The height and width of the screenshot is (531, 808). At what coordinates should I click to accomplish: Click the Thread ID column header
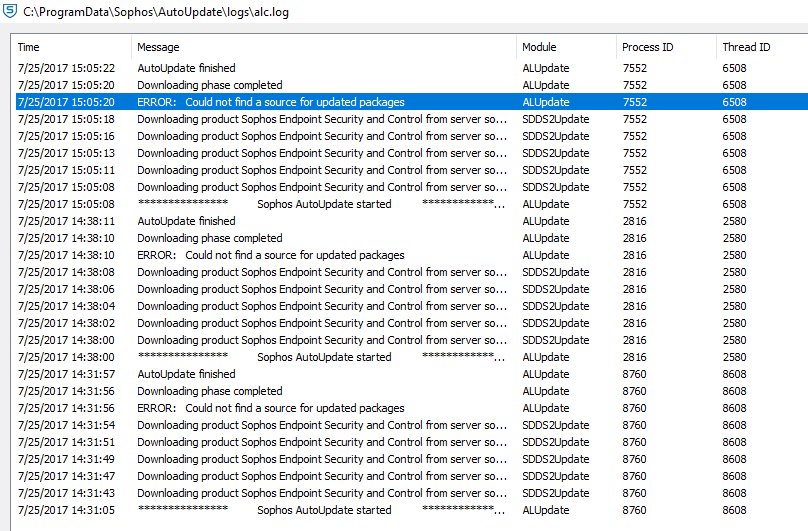762,47
